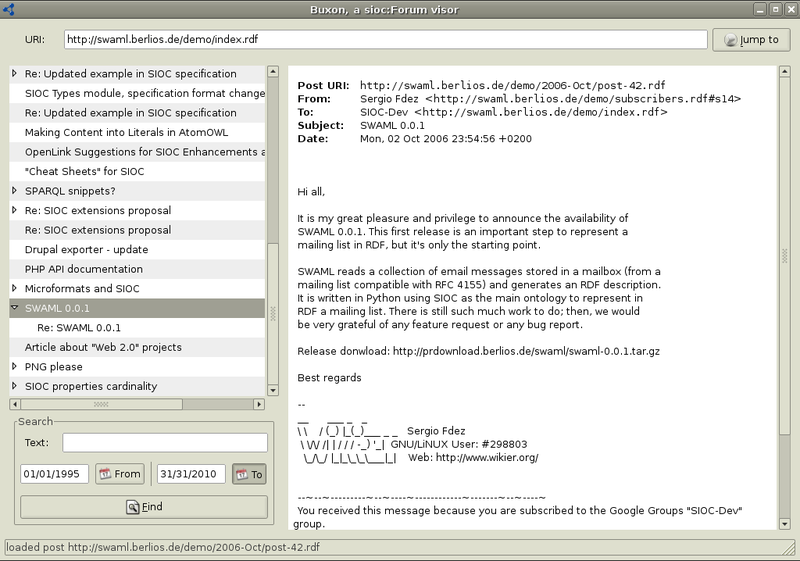Click the http://www.wikier.org/ signature URL
The width and height of the screenshot is (800, 561).
pyautogui.click(x=487, y=457)
